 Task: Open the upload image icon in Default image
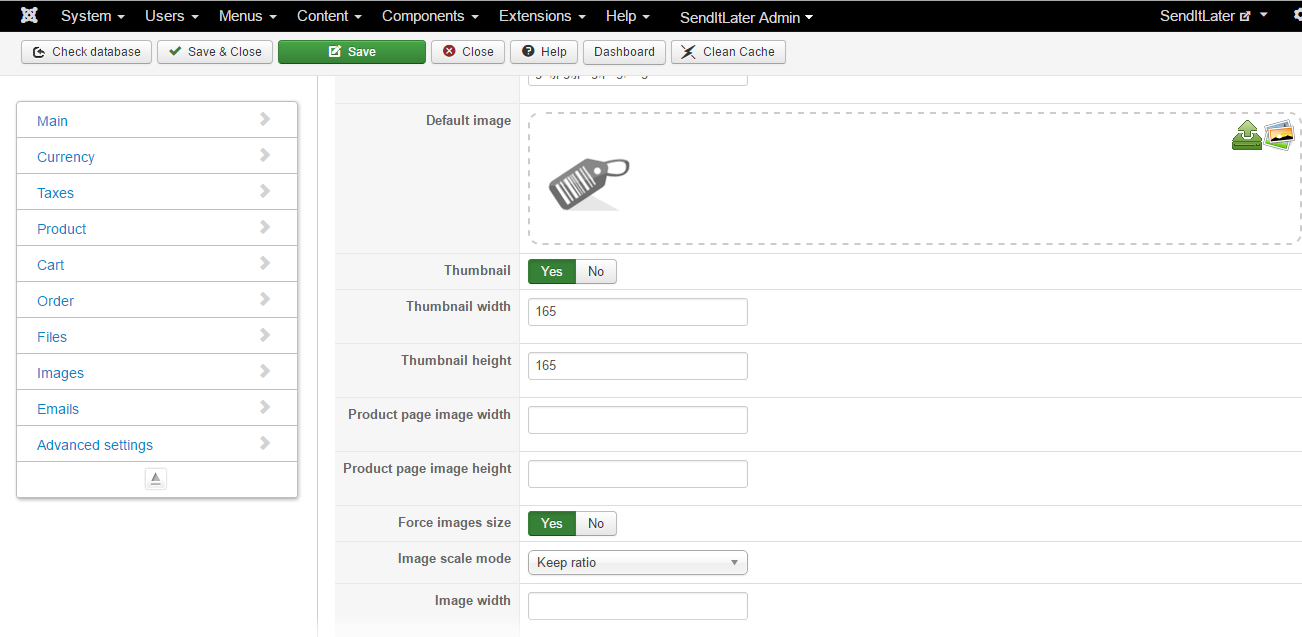1247,135
